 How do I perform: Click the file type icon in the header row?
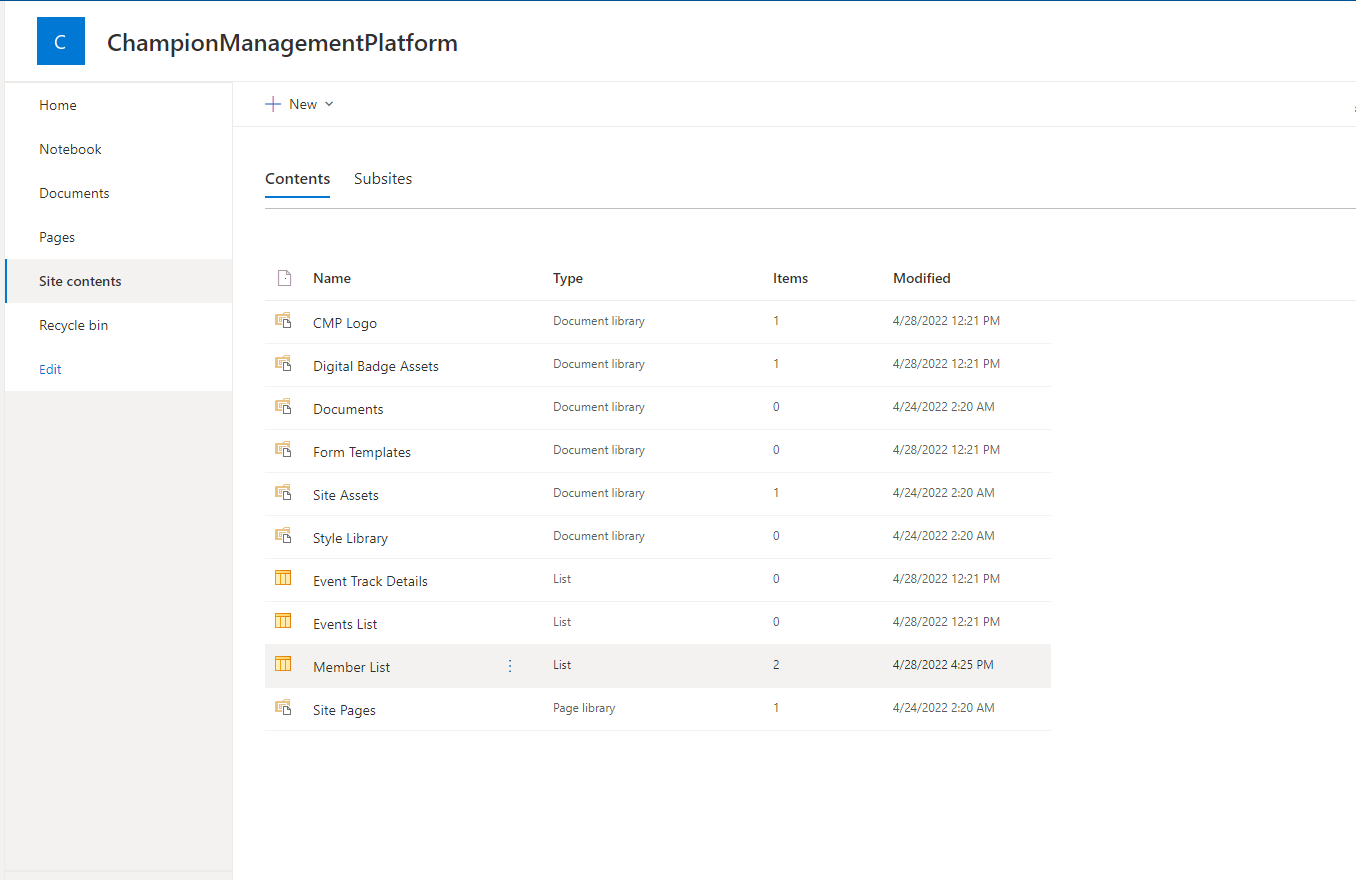[283, 277]
